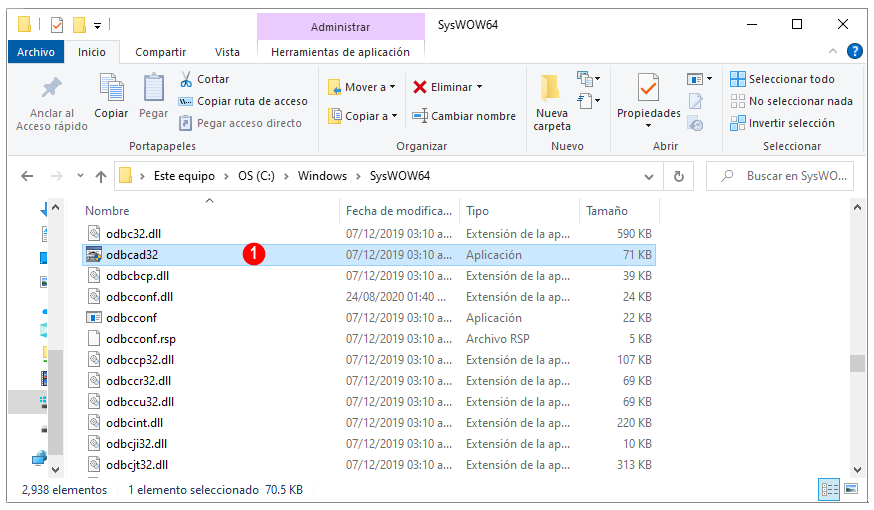Click the Anclar al Acceso rápido pin icon
874x510 pixels.
51,88
